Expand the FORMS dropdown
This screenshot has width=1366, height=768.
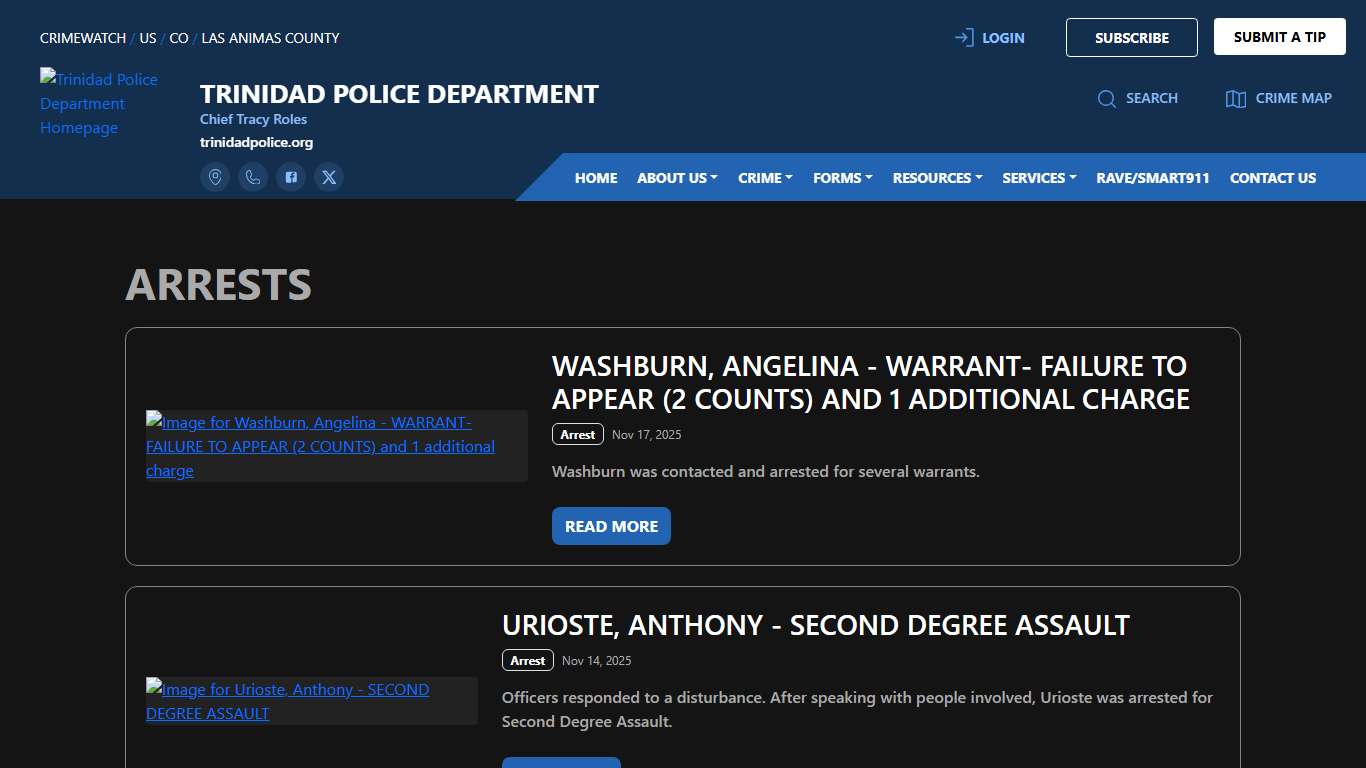(841, 177)
